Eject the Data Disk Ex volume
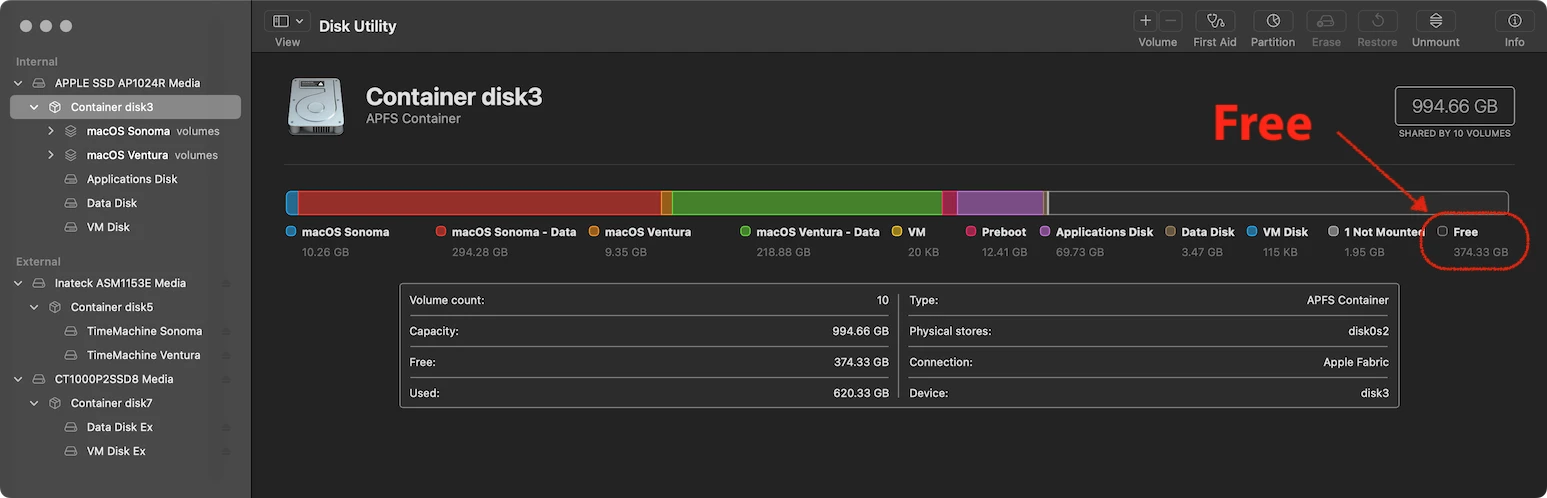Image resolution: width=1547 pixels, height=498 pixels. click(x=226, y=427)
